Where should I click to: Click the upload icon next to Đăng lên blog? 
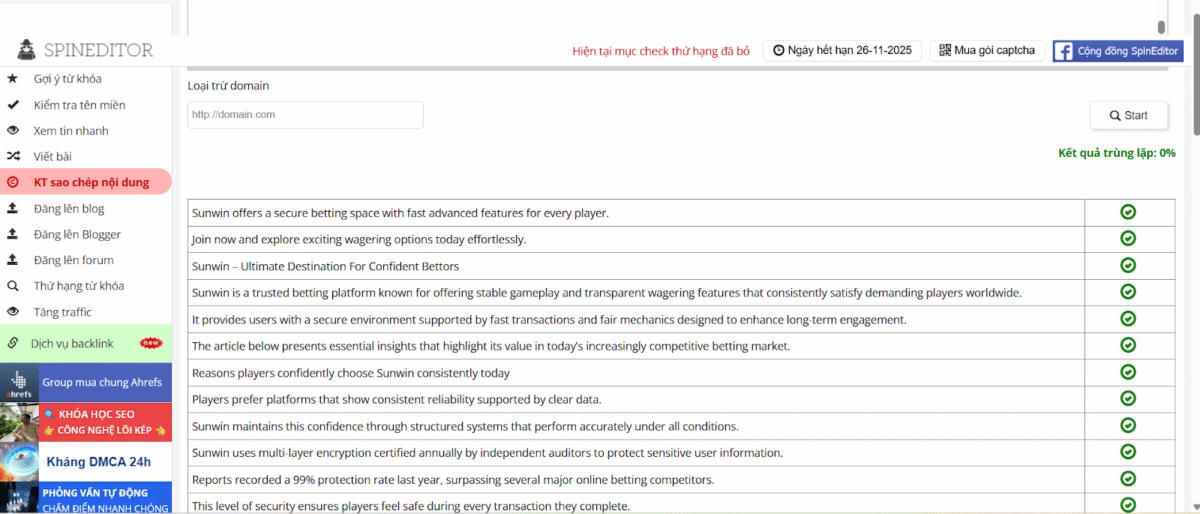coord(13,209)
